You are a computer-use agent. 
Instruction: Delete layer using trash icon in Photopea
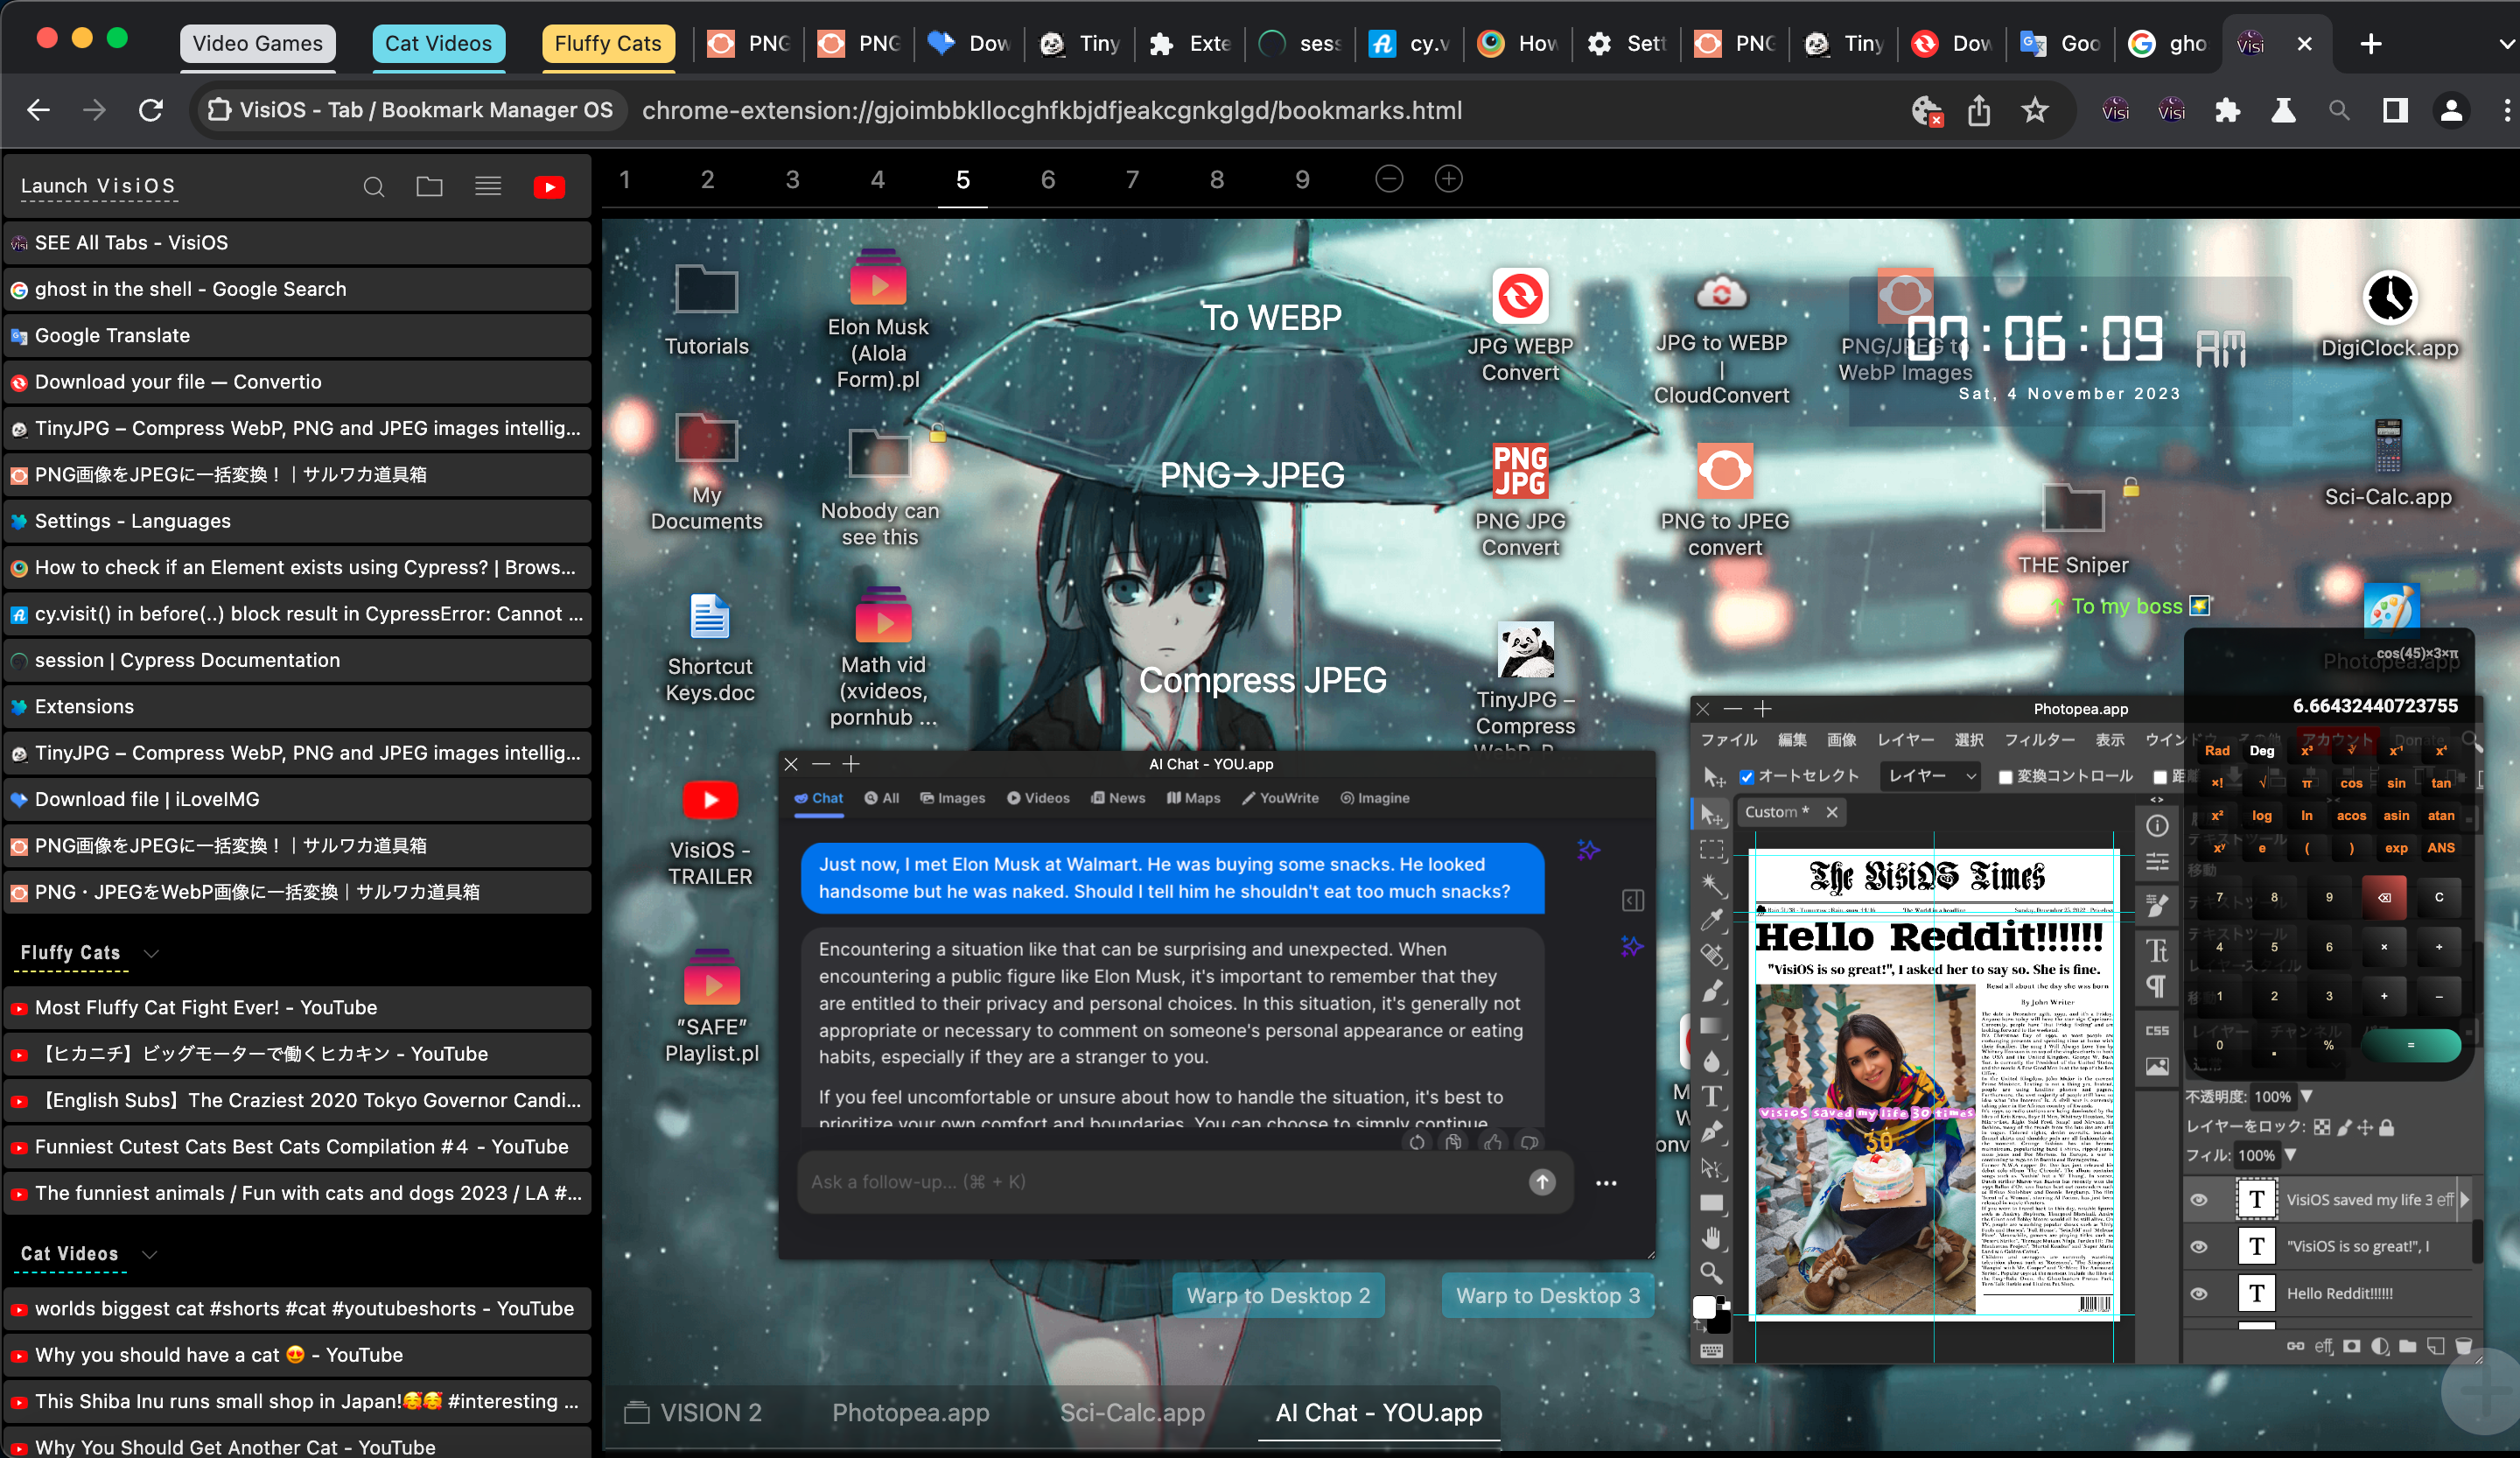[2463, 1346]
